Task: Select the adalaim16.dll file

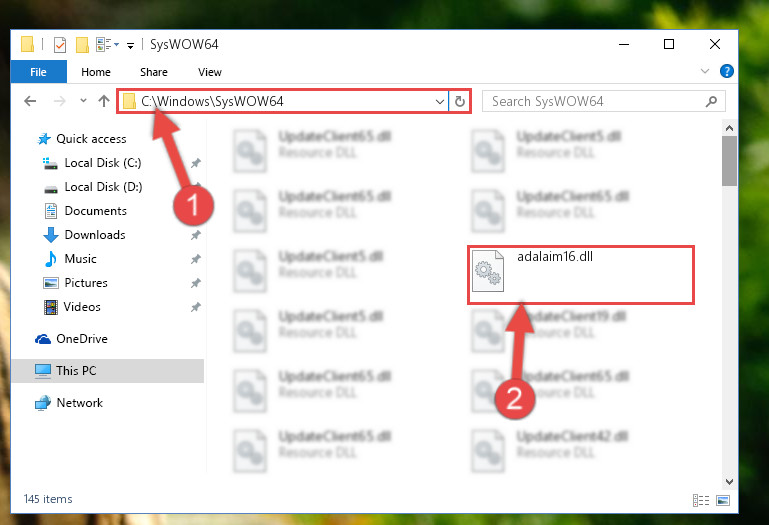Action: click(x=580, y=275)
